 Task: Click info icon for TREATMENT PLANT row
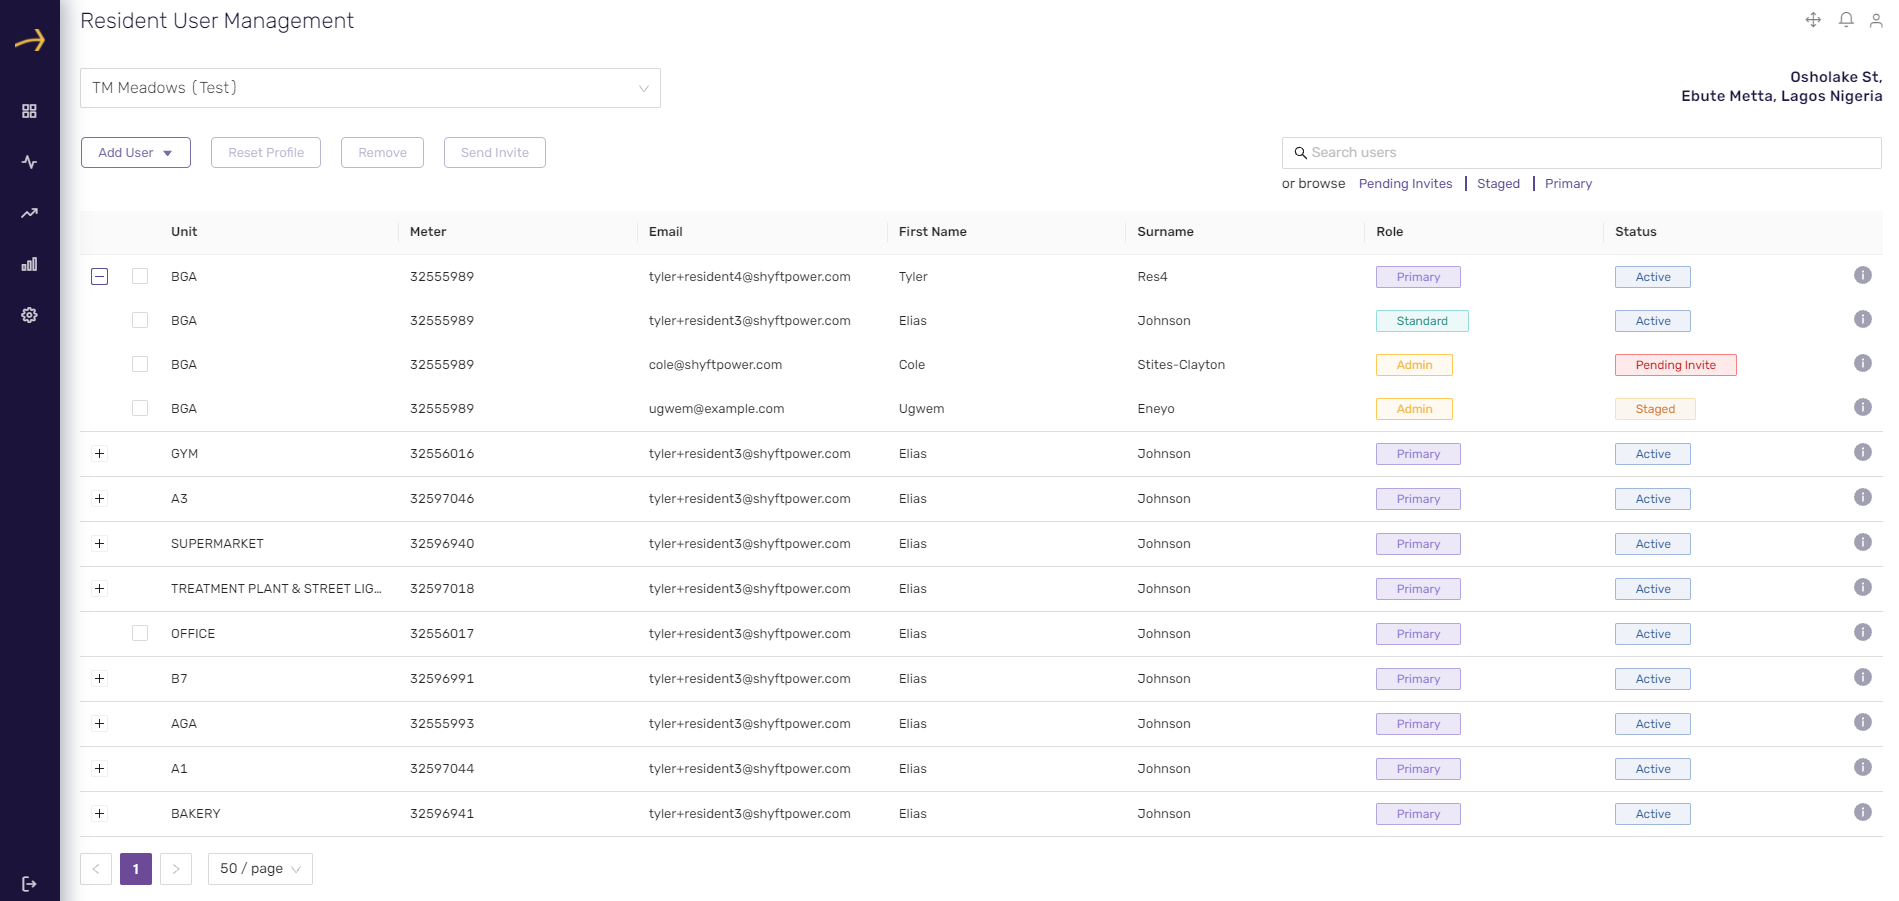(1863, 587)
